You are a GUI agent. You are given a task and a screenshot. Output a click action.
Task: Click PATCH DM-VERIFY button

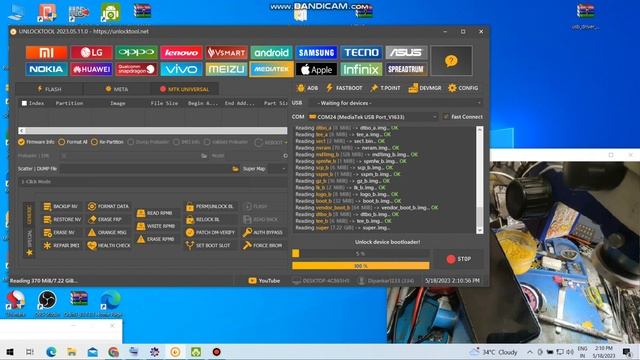(211, 233)
